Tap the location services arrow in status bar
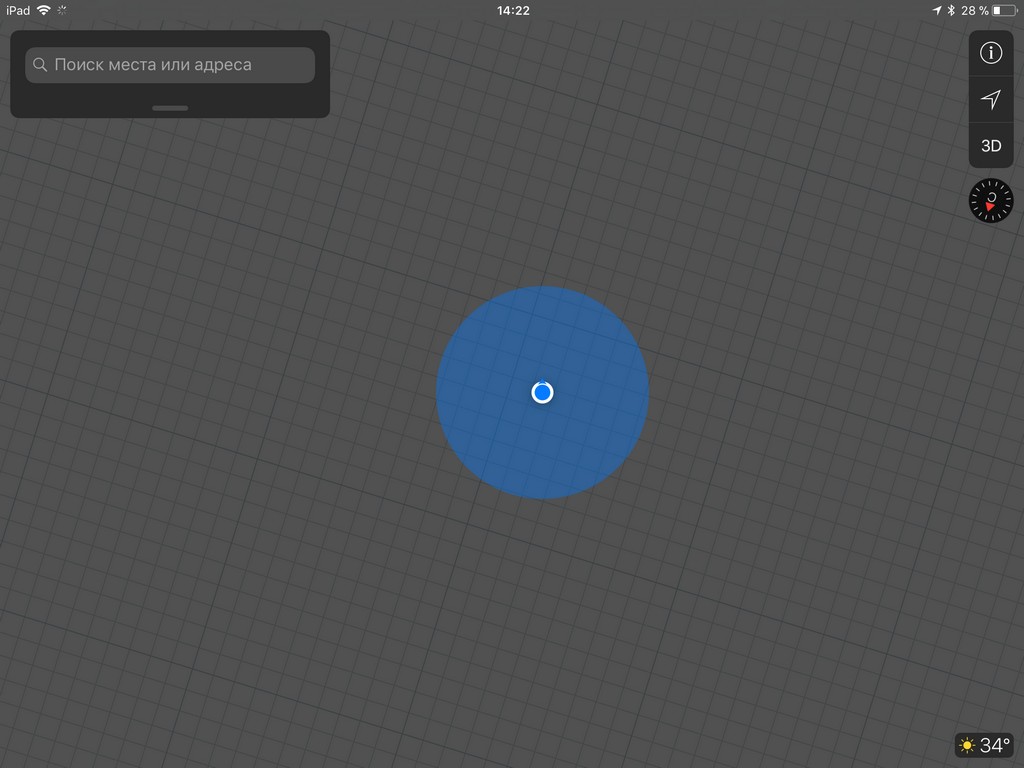The image size is (1024, 768). [x=937, y=10]
